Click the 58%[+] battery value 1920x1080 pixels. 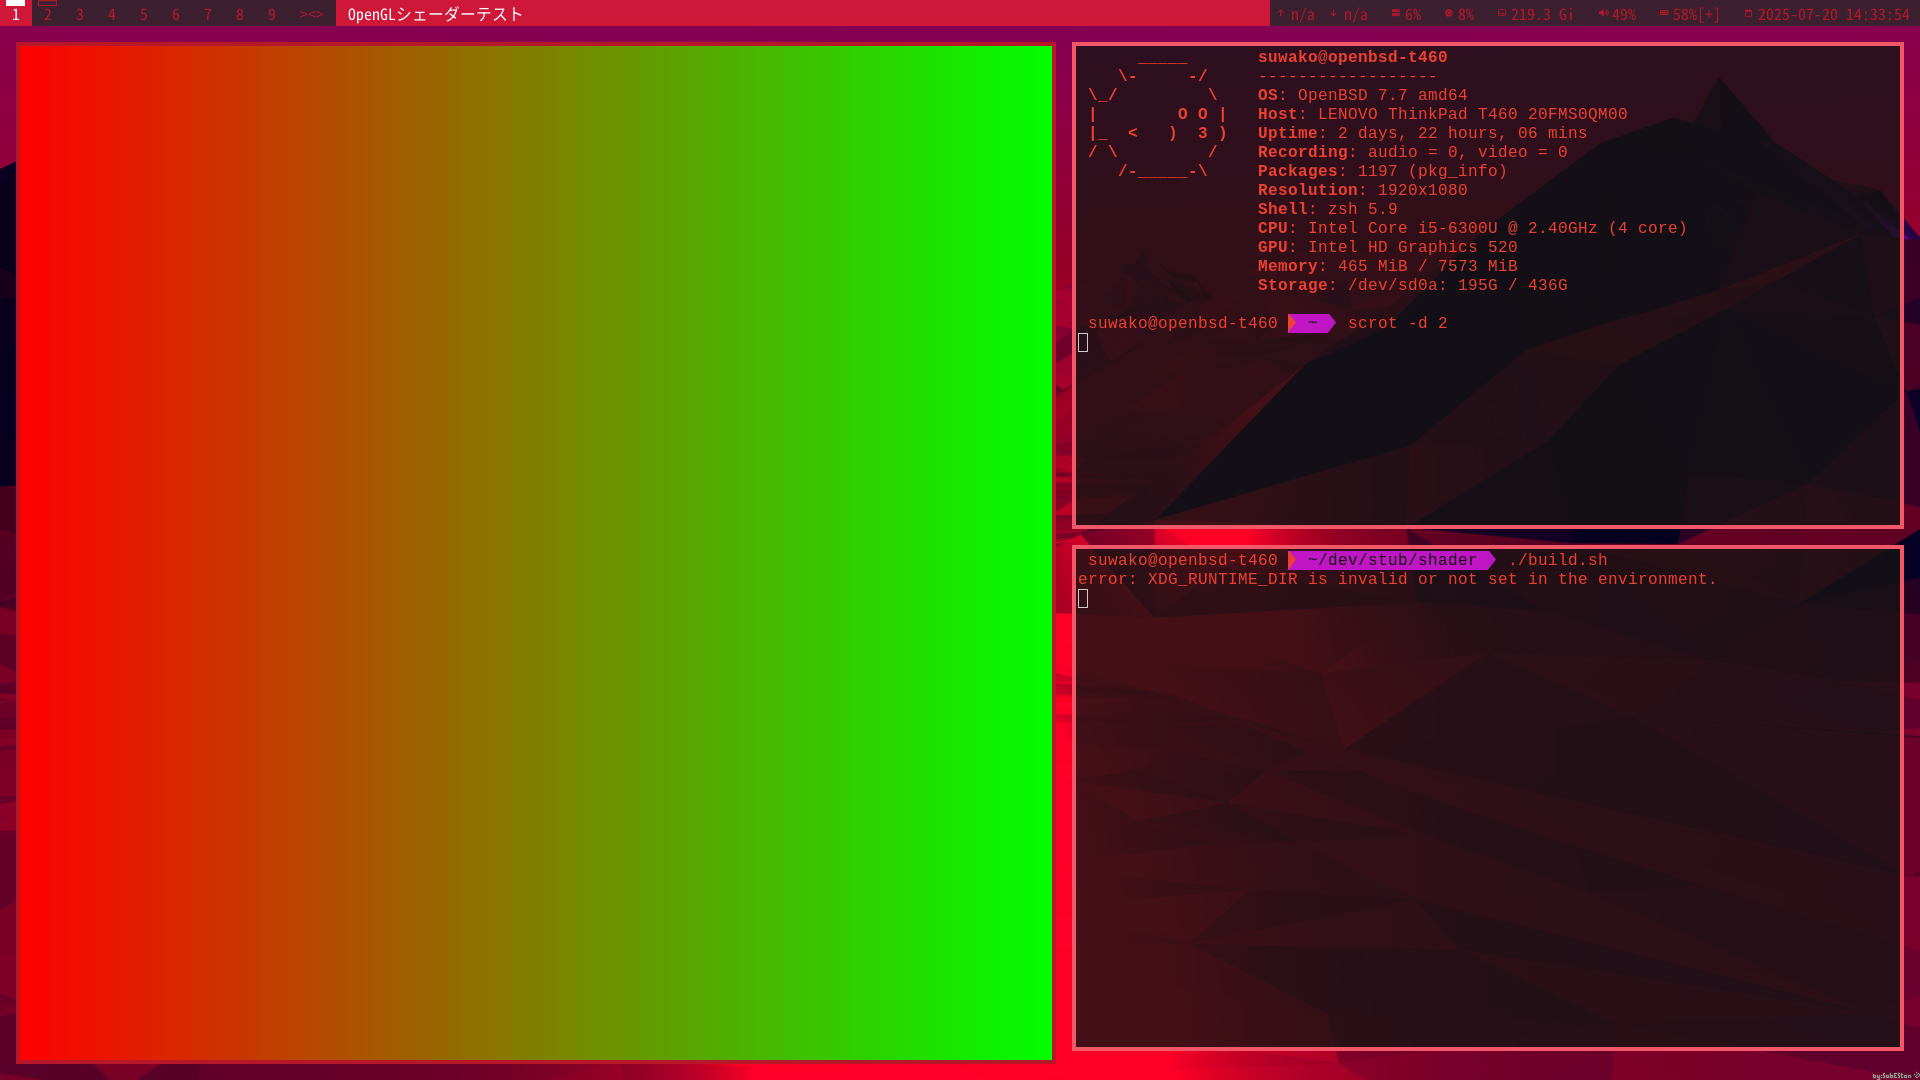1697,15
